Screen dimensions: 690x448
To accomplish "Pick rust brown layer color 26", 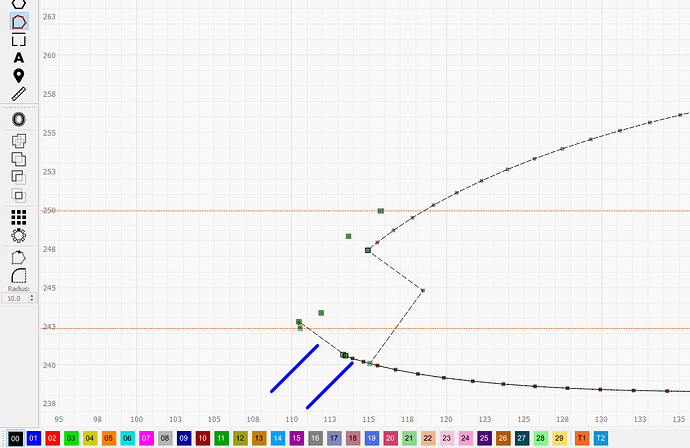I will tap(503, 438).
